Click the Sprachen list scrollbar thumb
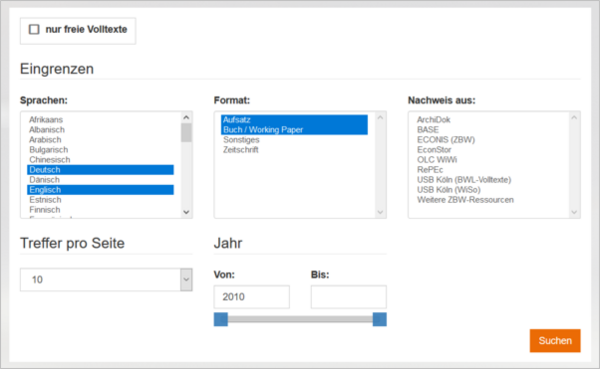Screen dimensions: 600x369 click(x=186, y=132)
